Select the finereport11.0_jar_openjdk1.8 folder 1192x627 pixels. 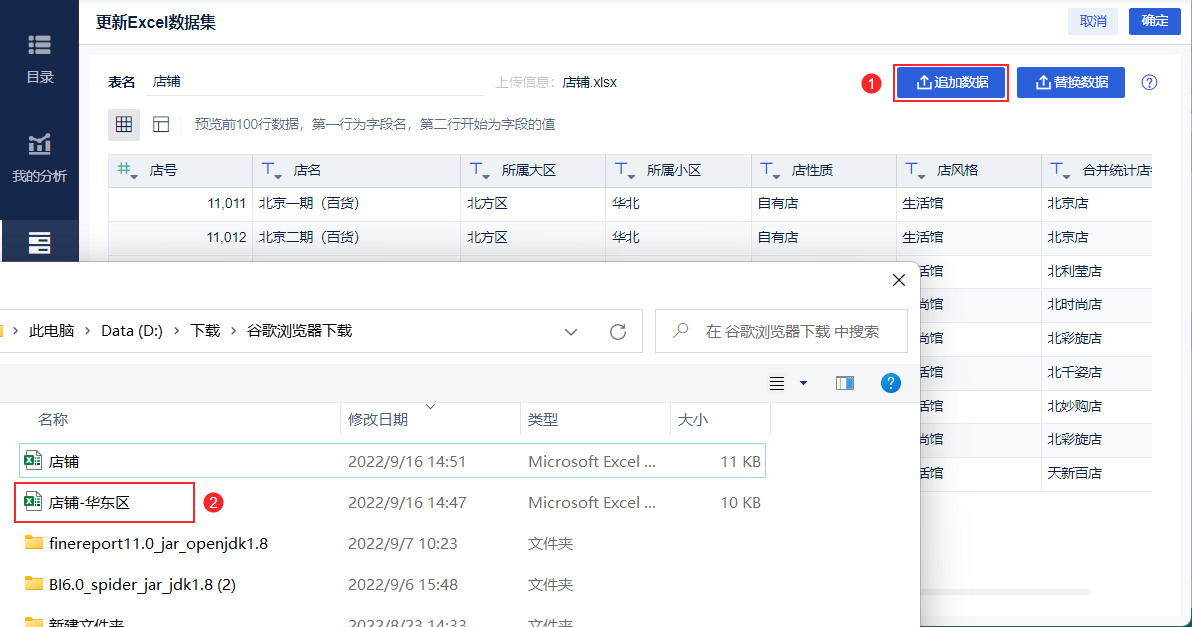click(x=392, y=543)
